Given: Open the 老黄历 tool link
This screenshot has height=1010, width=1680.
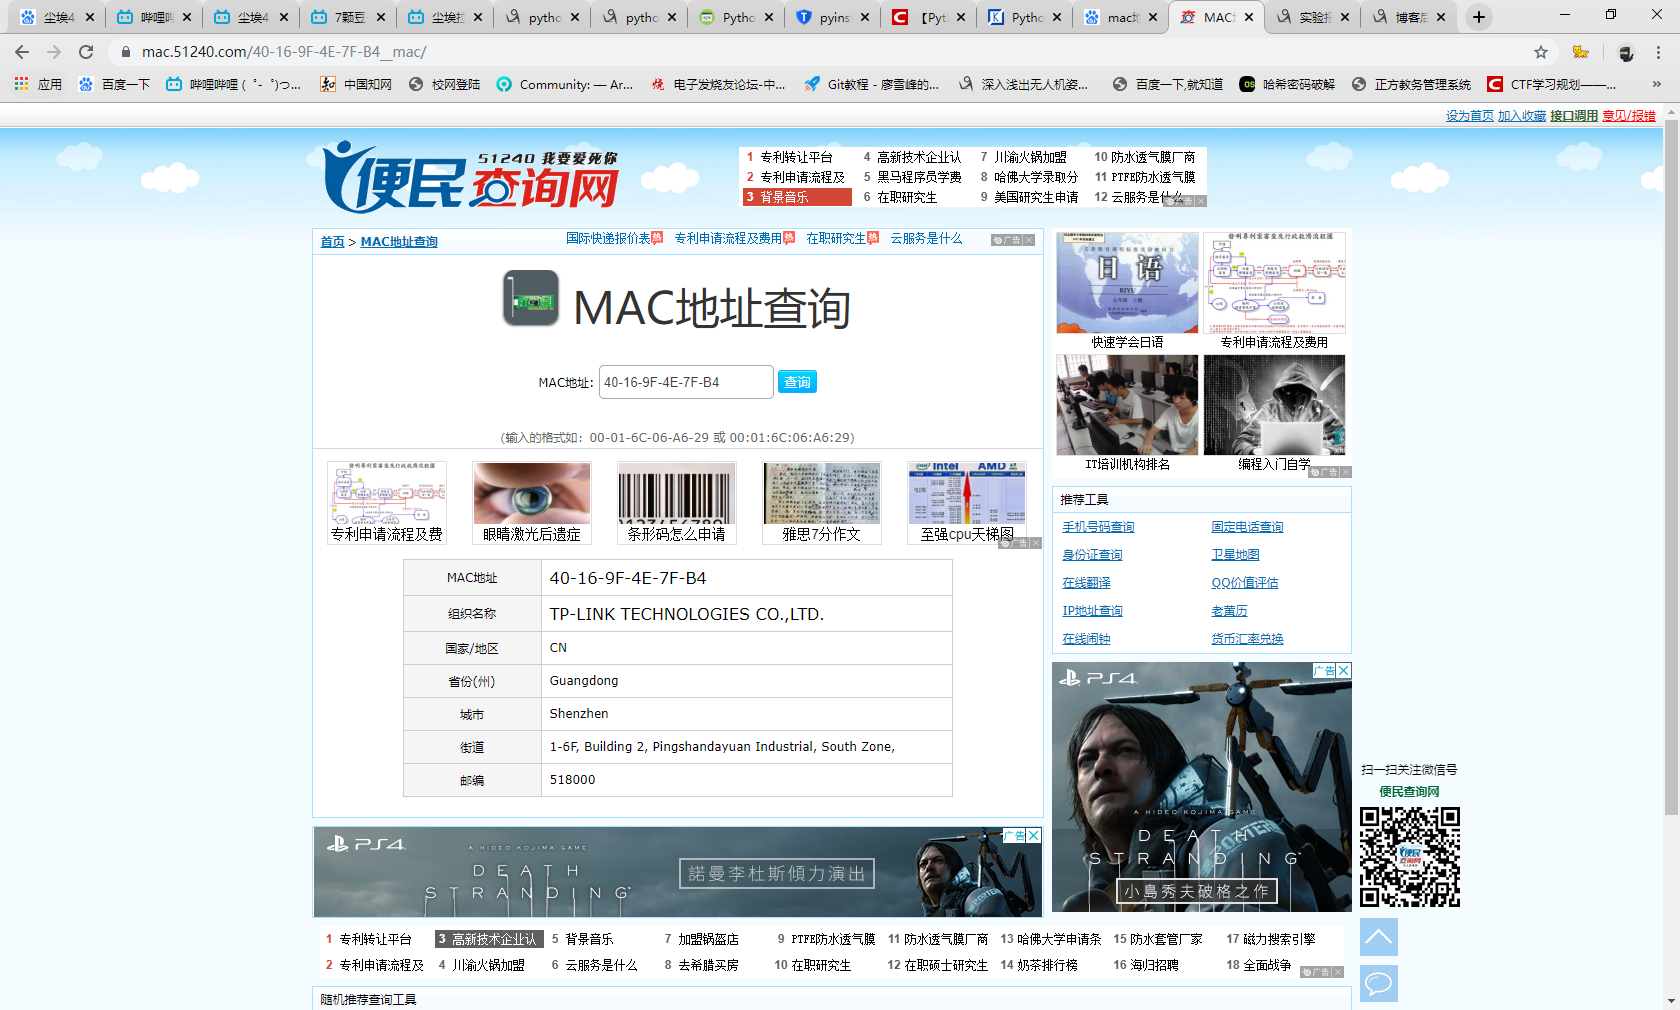Looking at the screenshot, I should tap(1229, 611).
